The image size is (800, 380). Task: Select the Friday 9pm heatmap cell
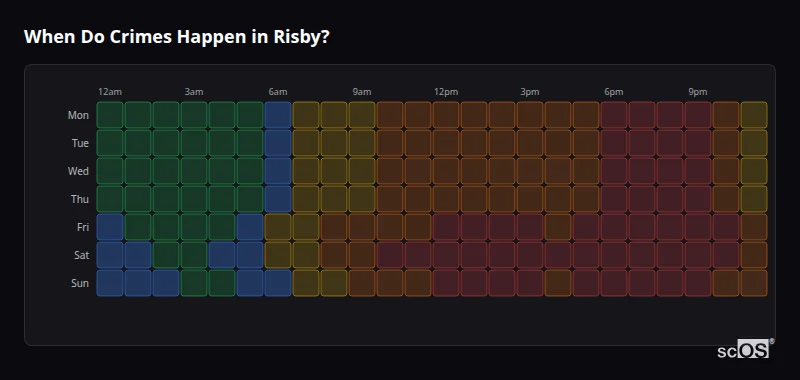click(x=698, y=227)
